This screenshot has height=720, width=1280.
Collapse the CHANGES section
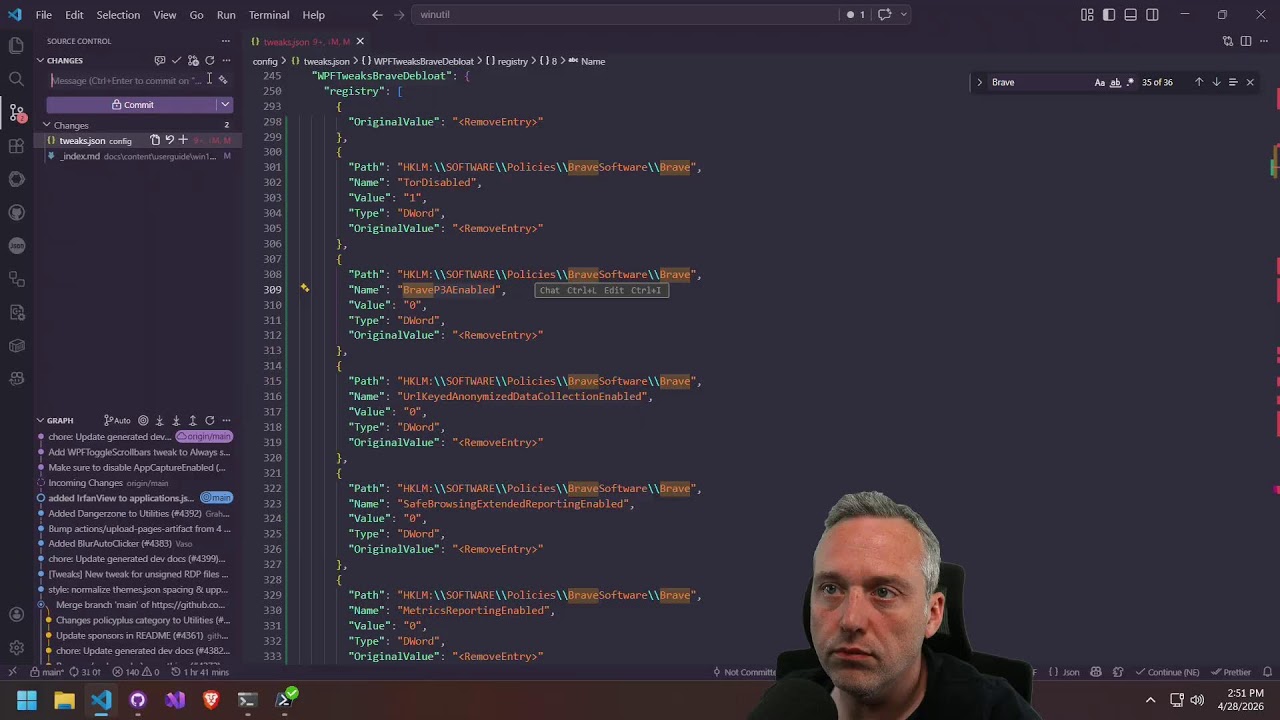tap(40, 61)
